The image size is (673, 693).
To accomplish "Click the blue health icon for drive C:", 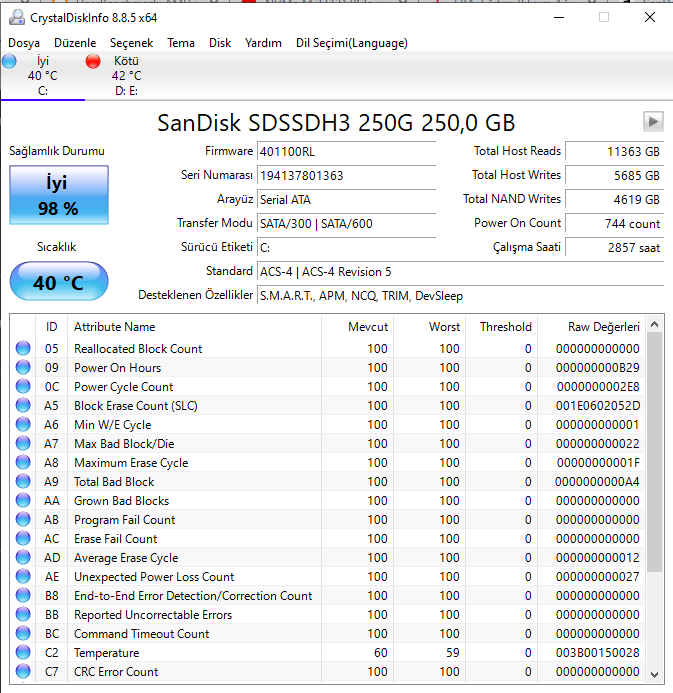I will coord(9,61).
